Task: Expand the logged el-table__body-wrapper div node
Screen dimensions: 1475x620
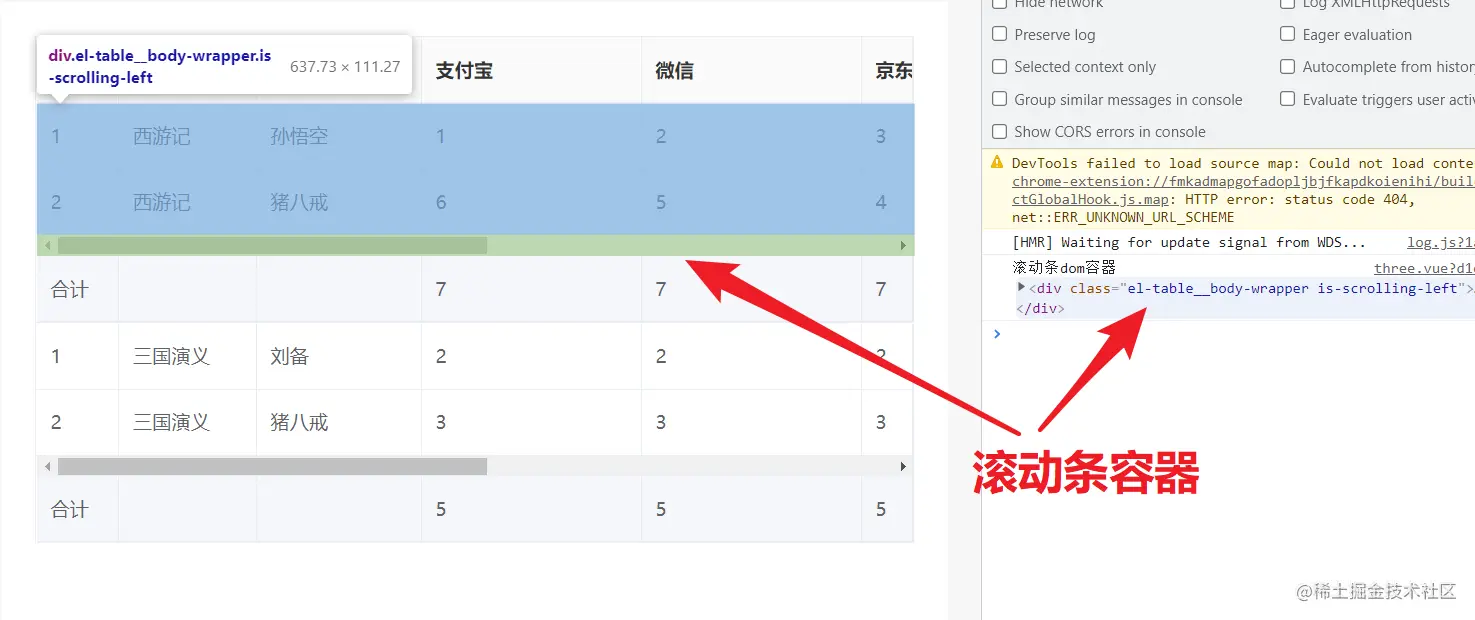Action: (1021, 288)
